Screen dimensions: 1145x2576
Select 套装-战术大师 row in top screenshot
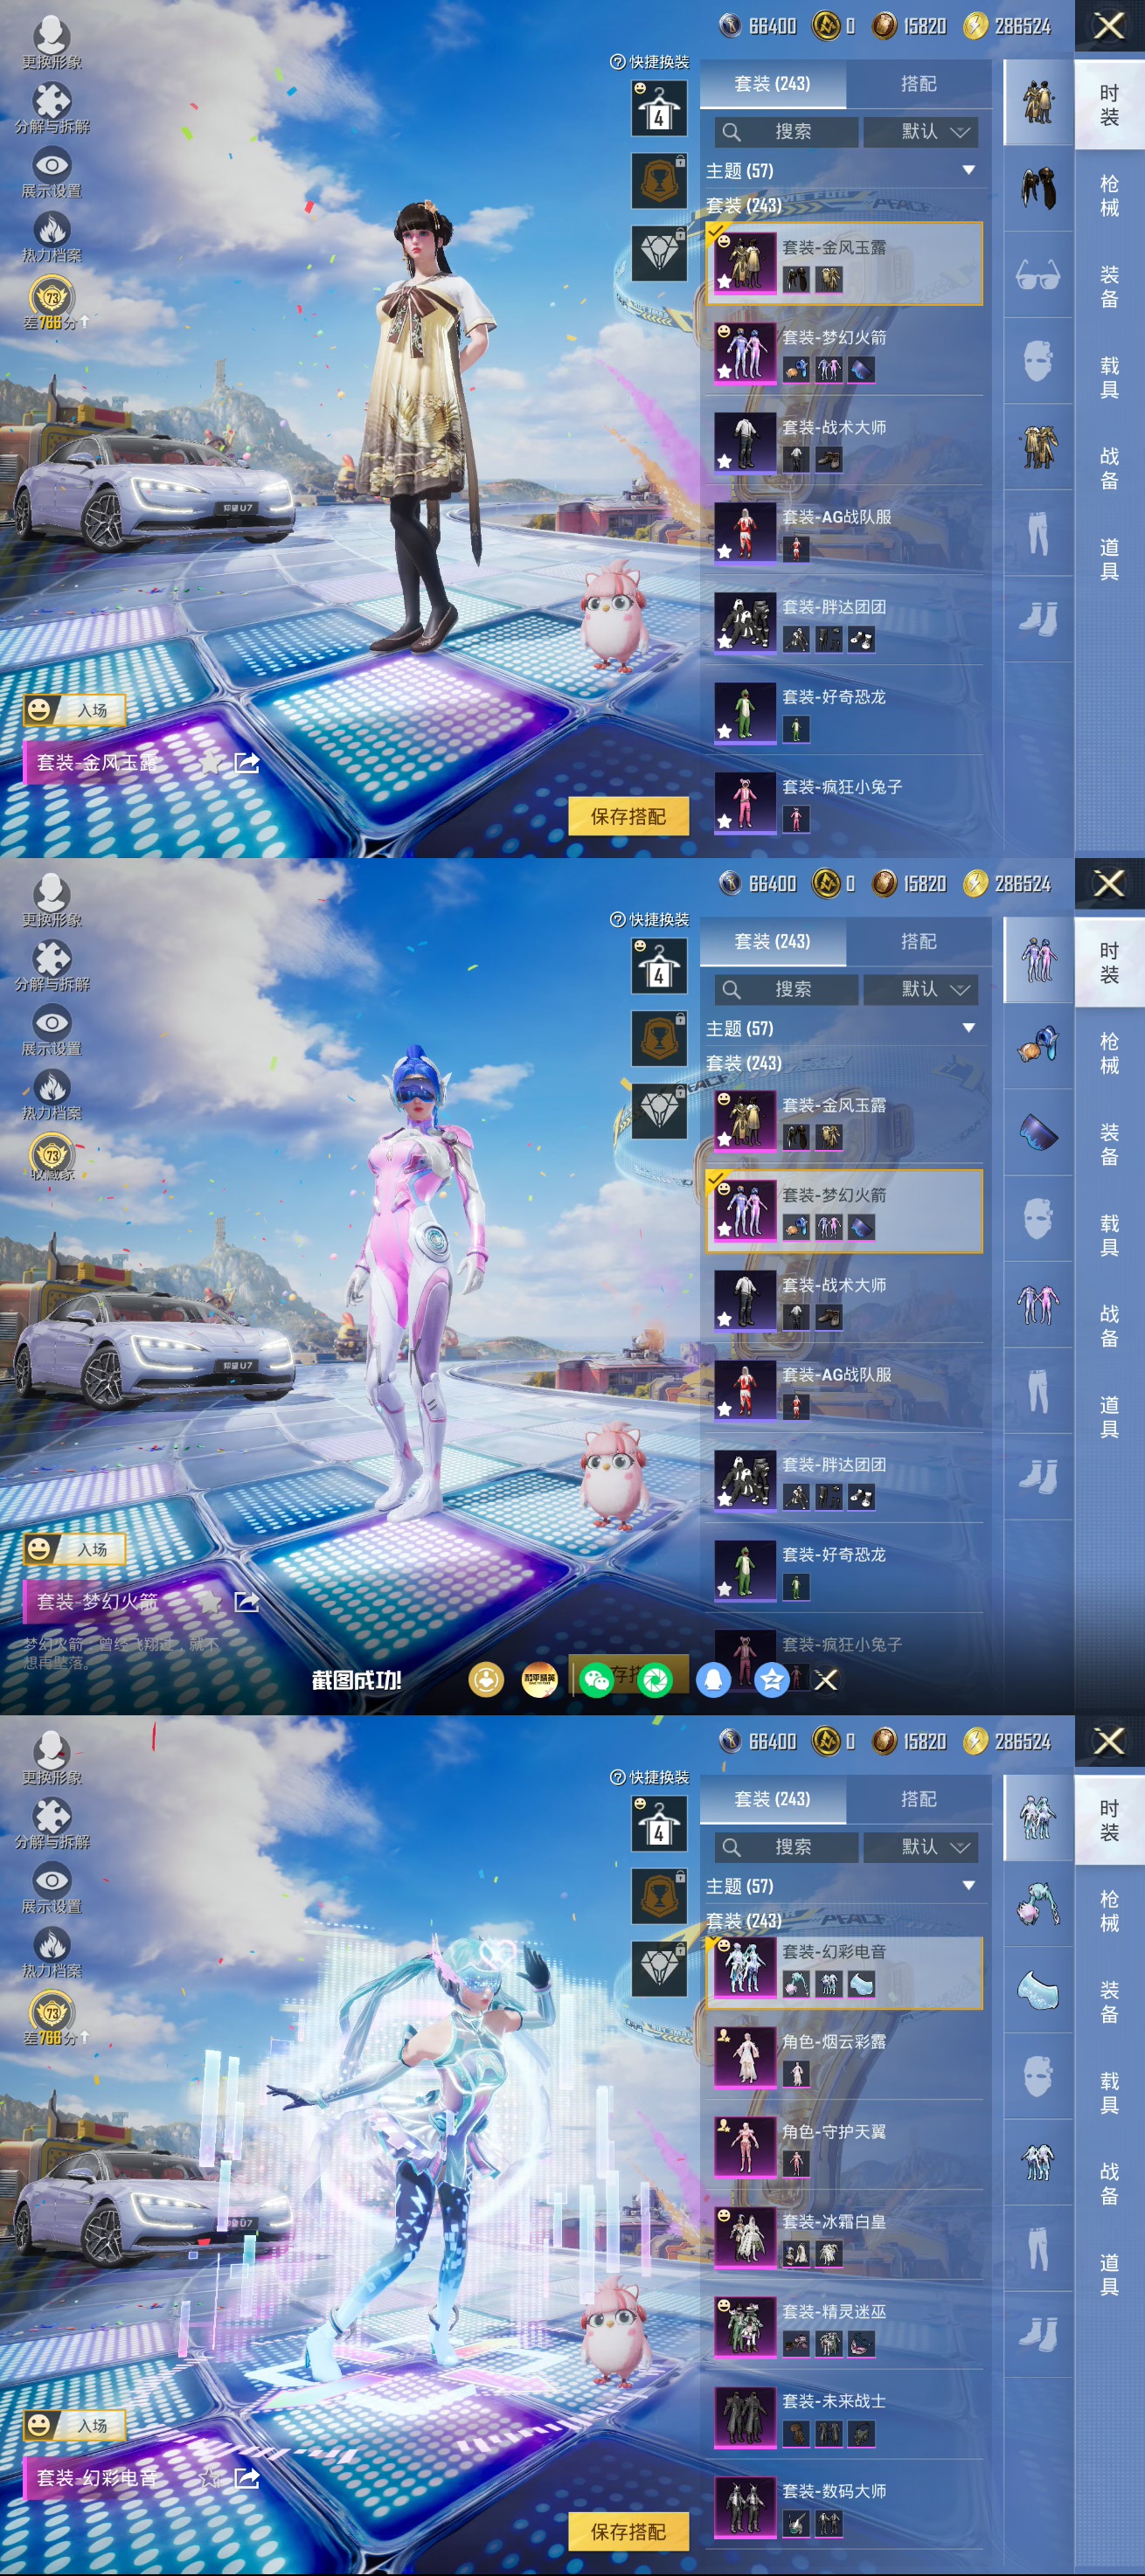click(846, 441)
